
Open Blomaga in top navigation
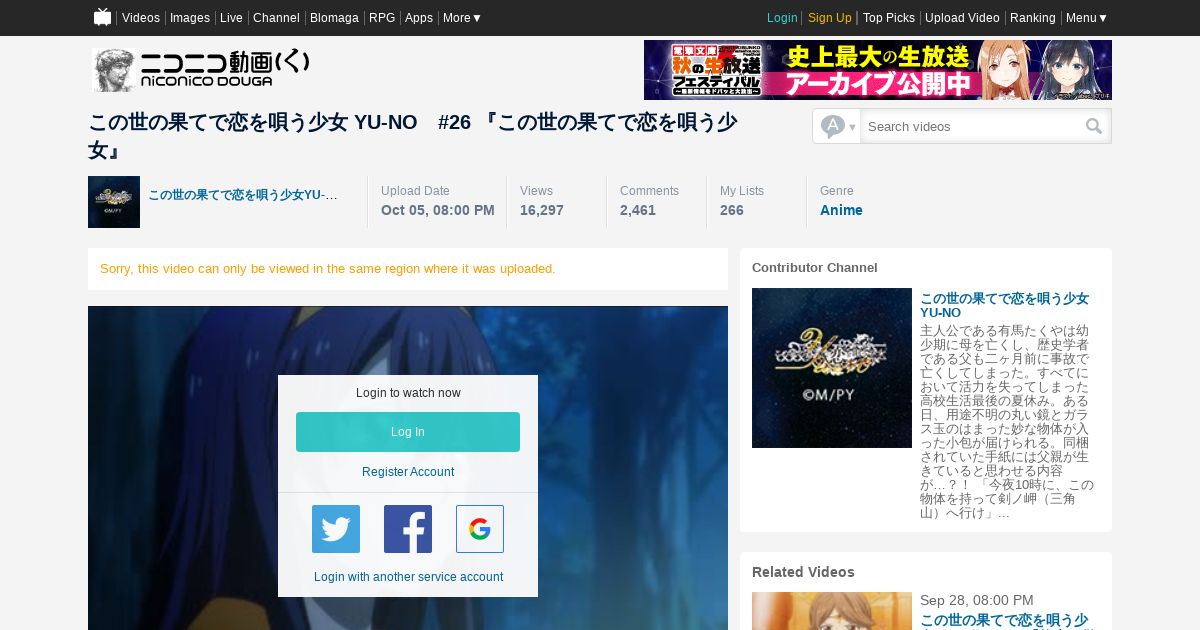334,18
